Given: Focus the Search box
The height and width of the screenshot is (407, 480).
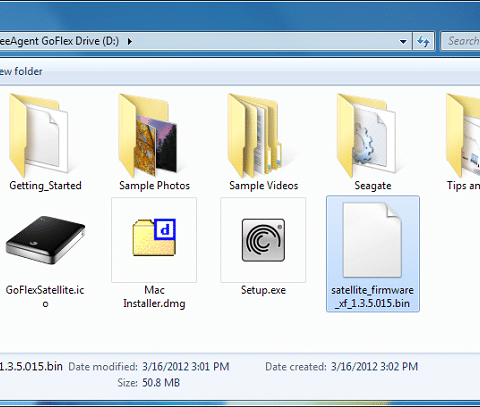Looking at the screenshot, I should (x=461, y=41).
